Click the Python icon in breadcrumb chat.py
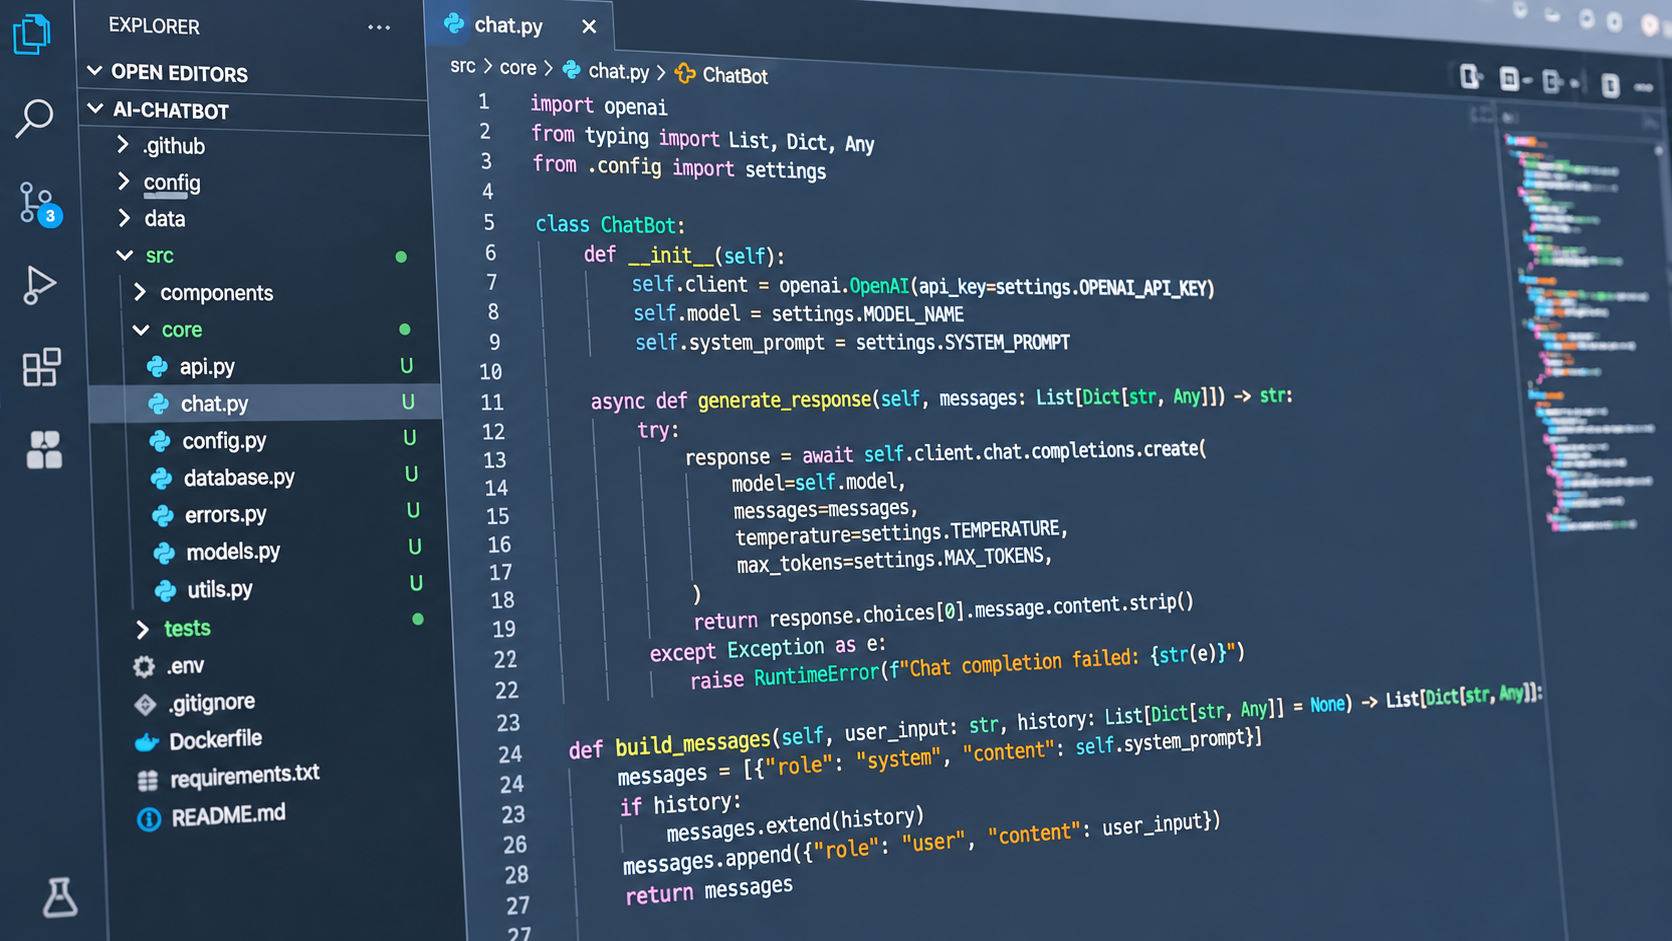 pyautogui.click(x=571, y=69)
